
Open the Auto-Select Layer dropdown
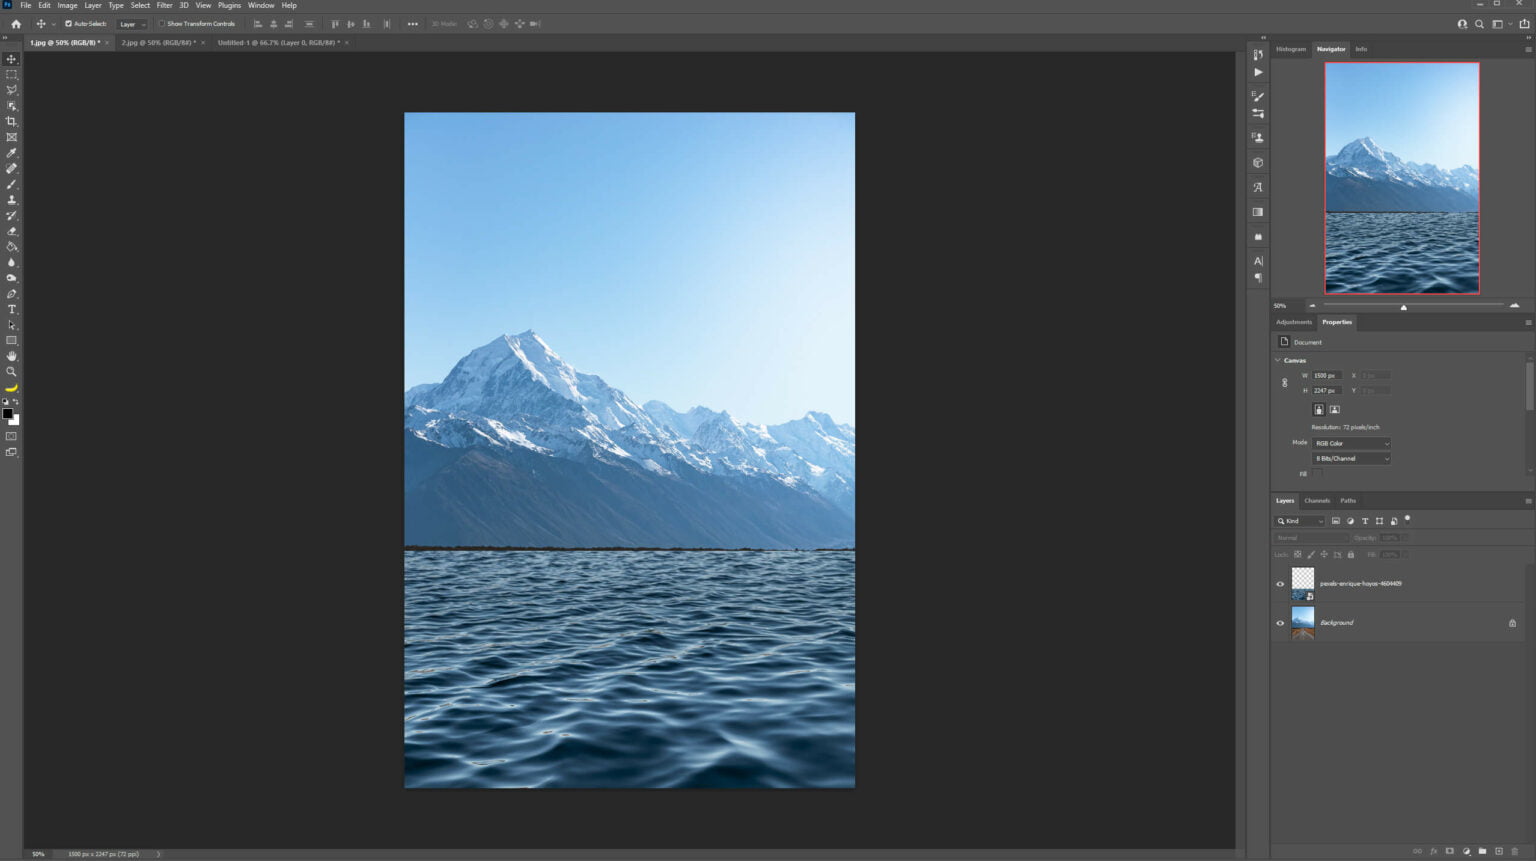pyautogui.click(x=132, y=24)
